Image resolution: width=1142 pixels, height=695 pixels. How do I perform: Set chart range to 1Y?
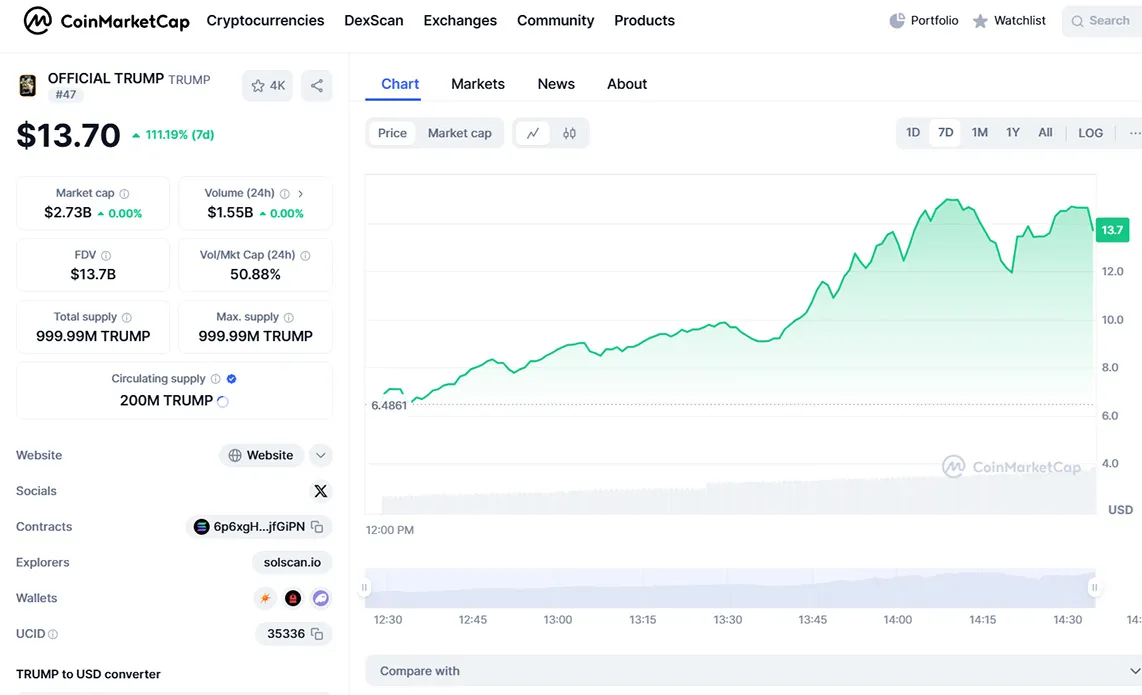coord(1012,133)
